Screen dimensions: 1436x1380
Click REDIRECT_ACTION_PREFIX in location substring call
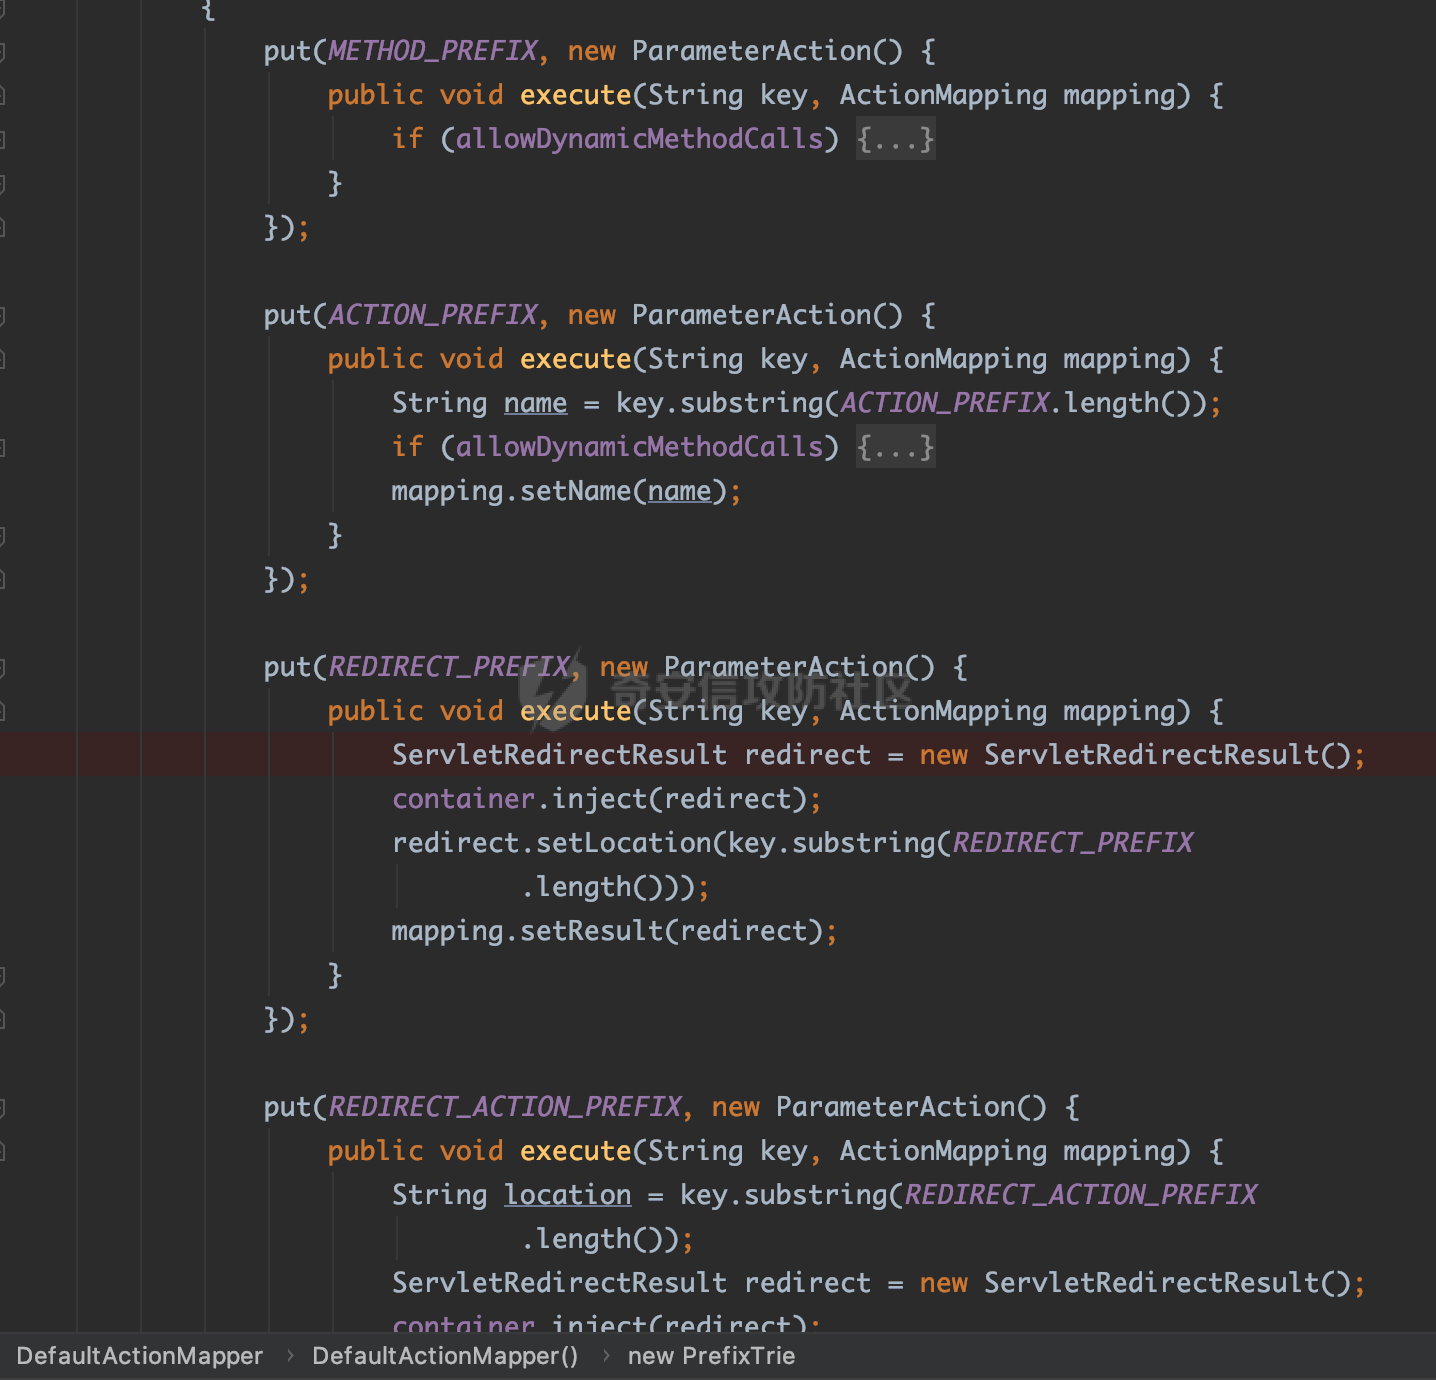pyautogui.click(x=1081, y=1195)
